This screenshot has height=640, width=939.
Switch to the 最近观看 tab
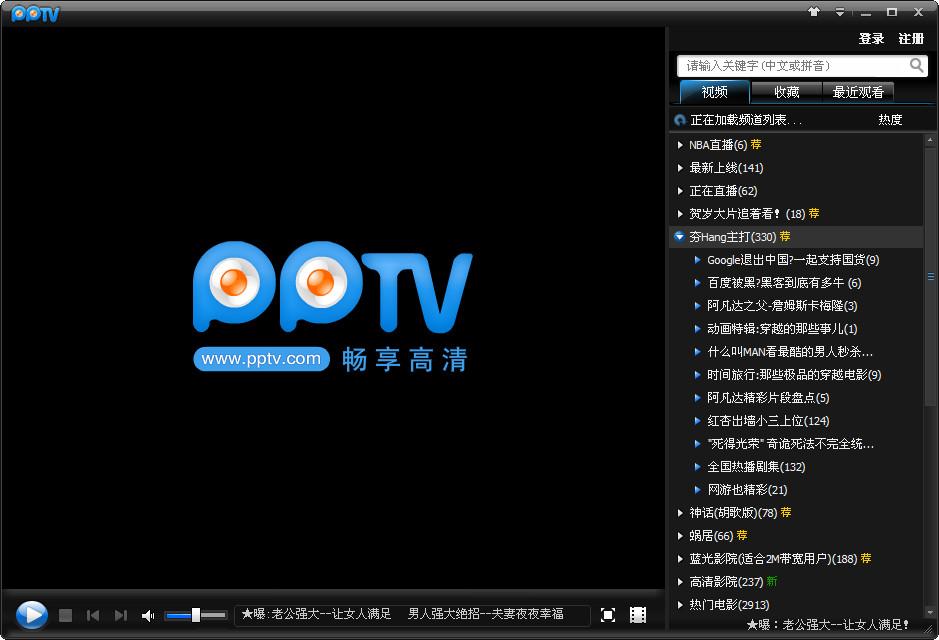pyautogui.click(x=857, y=91)
